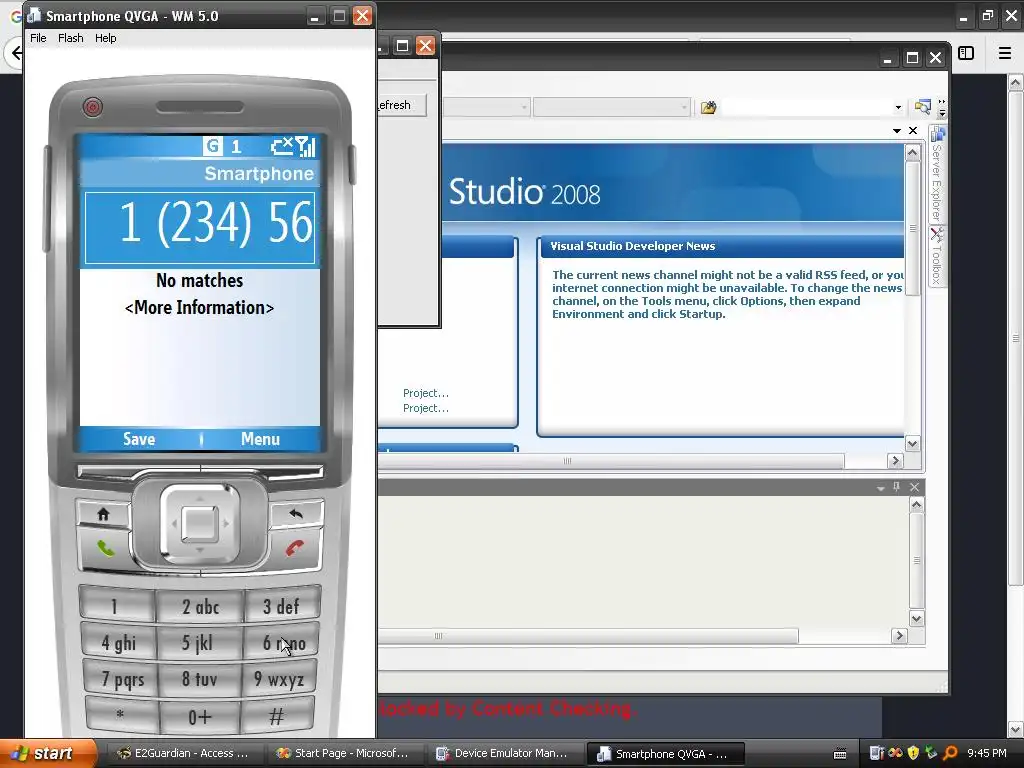Screen dimensions: 1024x768
Task: Click the center d-pad select button
Action: click(200, 523)
